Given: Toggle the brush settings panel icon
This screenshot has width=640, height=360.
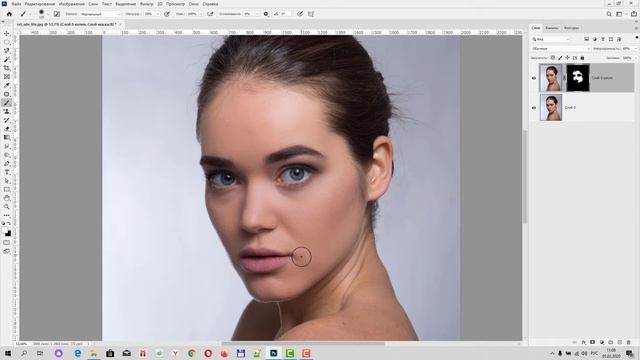Looking at the screenshot, I should click(57, 14).
